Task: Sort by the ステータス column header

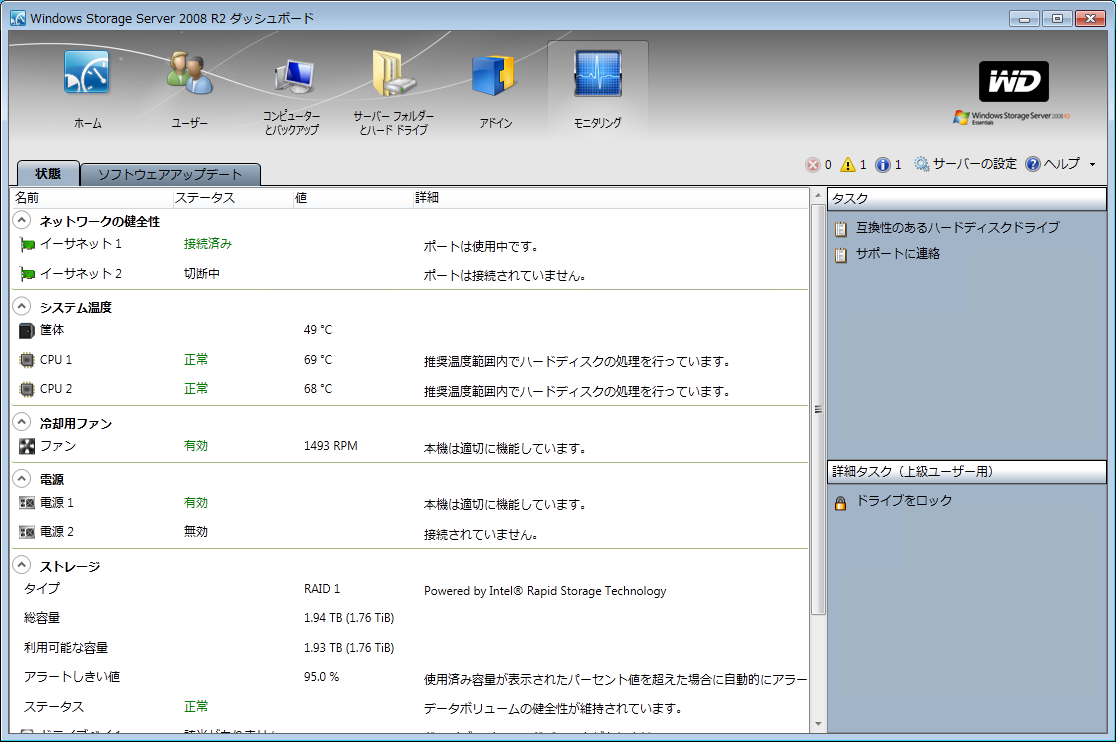Action: tap(233, 198)
